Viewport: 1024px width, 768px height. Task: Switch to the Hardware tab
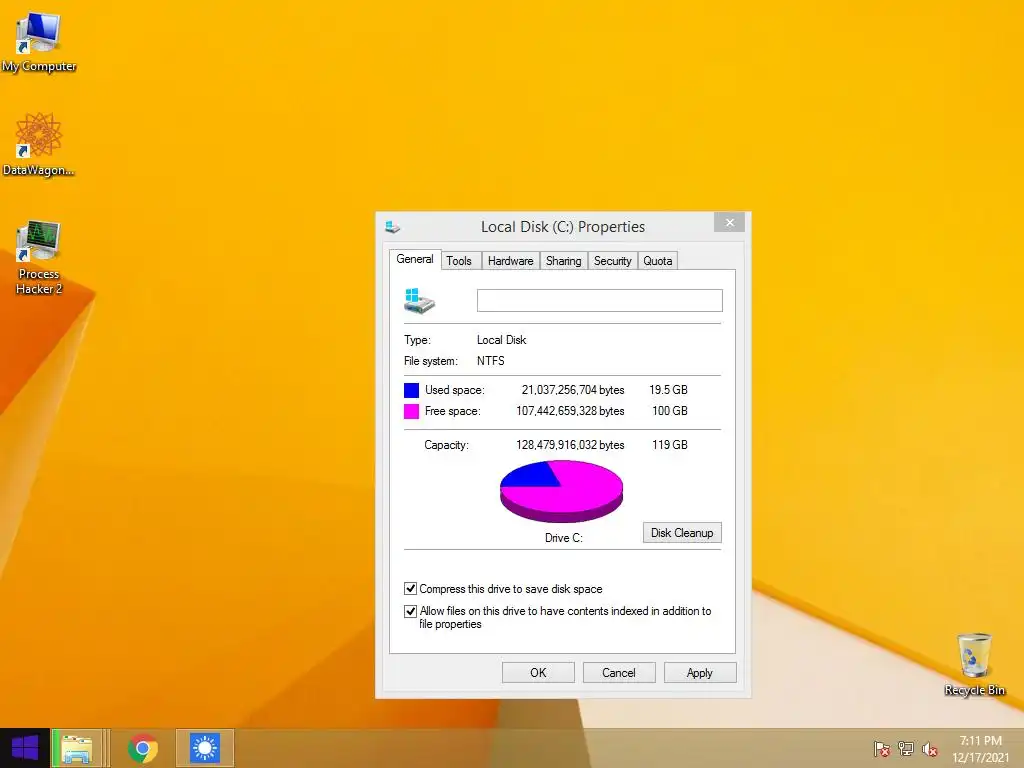pyautogui.click(x=511, y=261)
